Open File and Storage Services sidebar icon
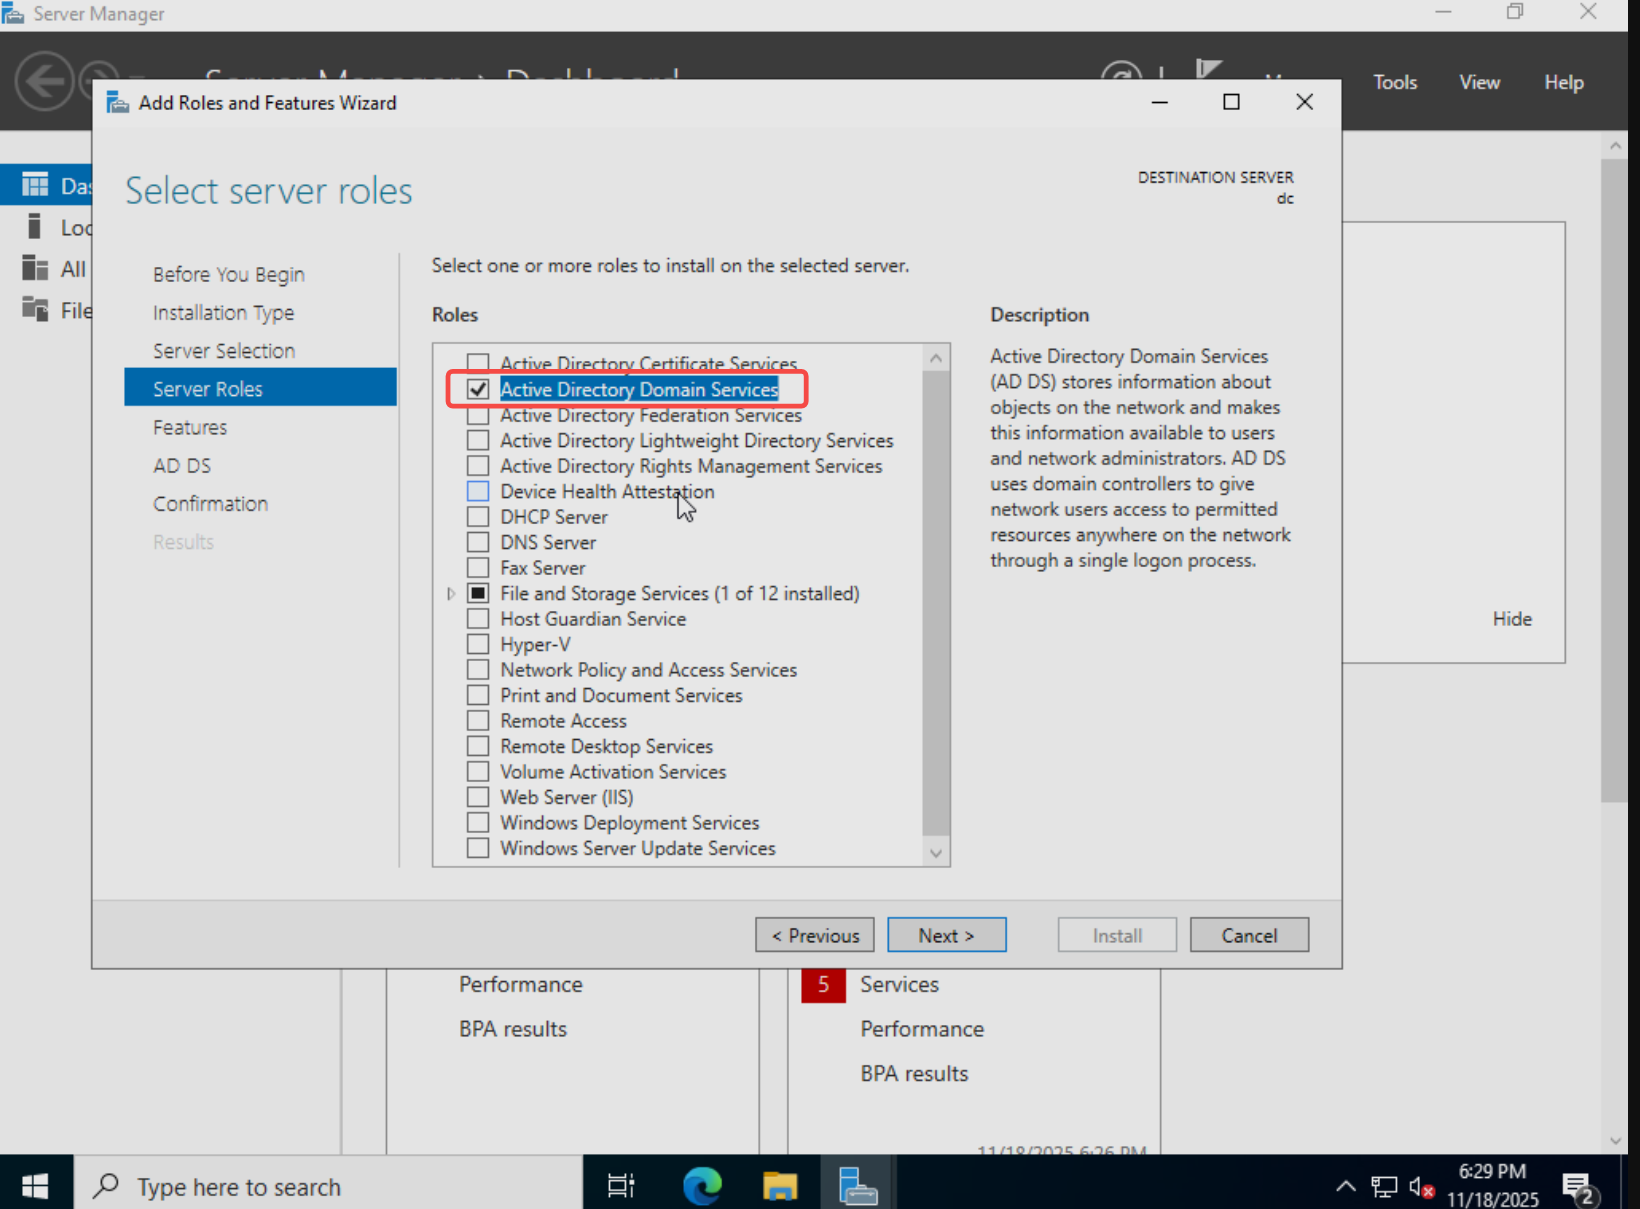 [35, 310]
